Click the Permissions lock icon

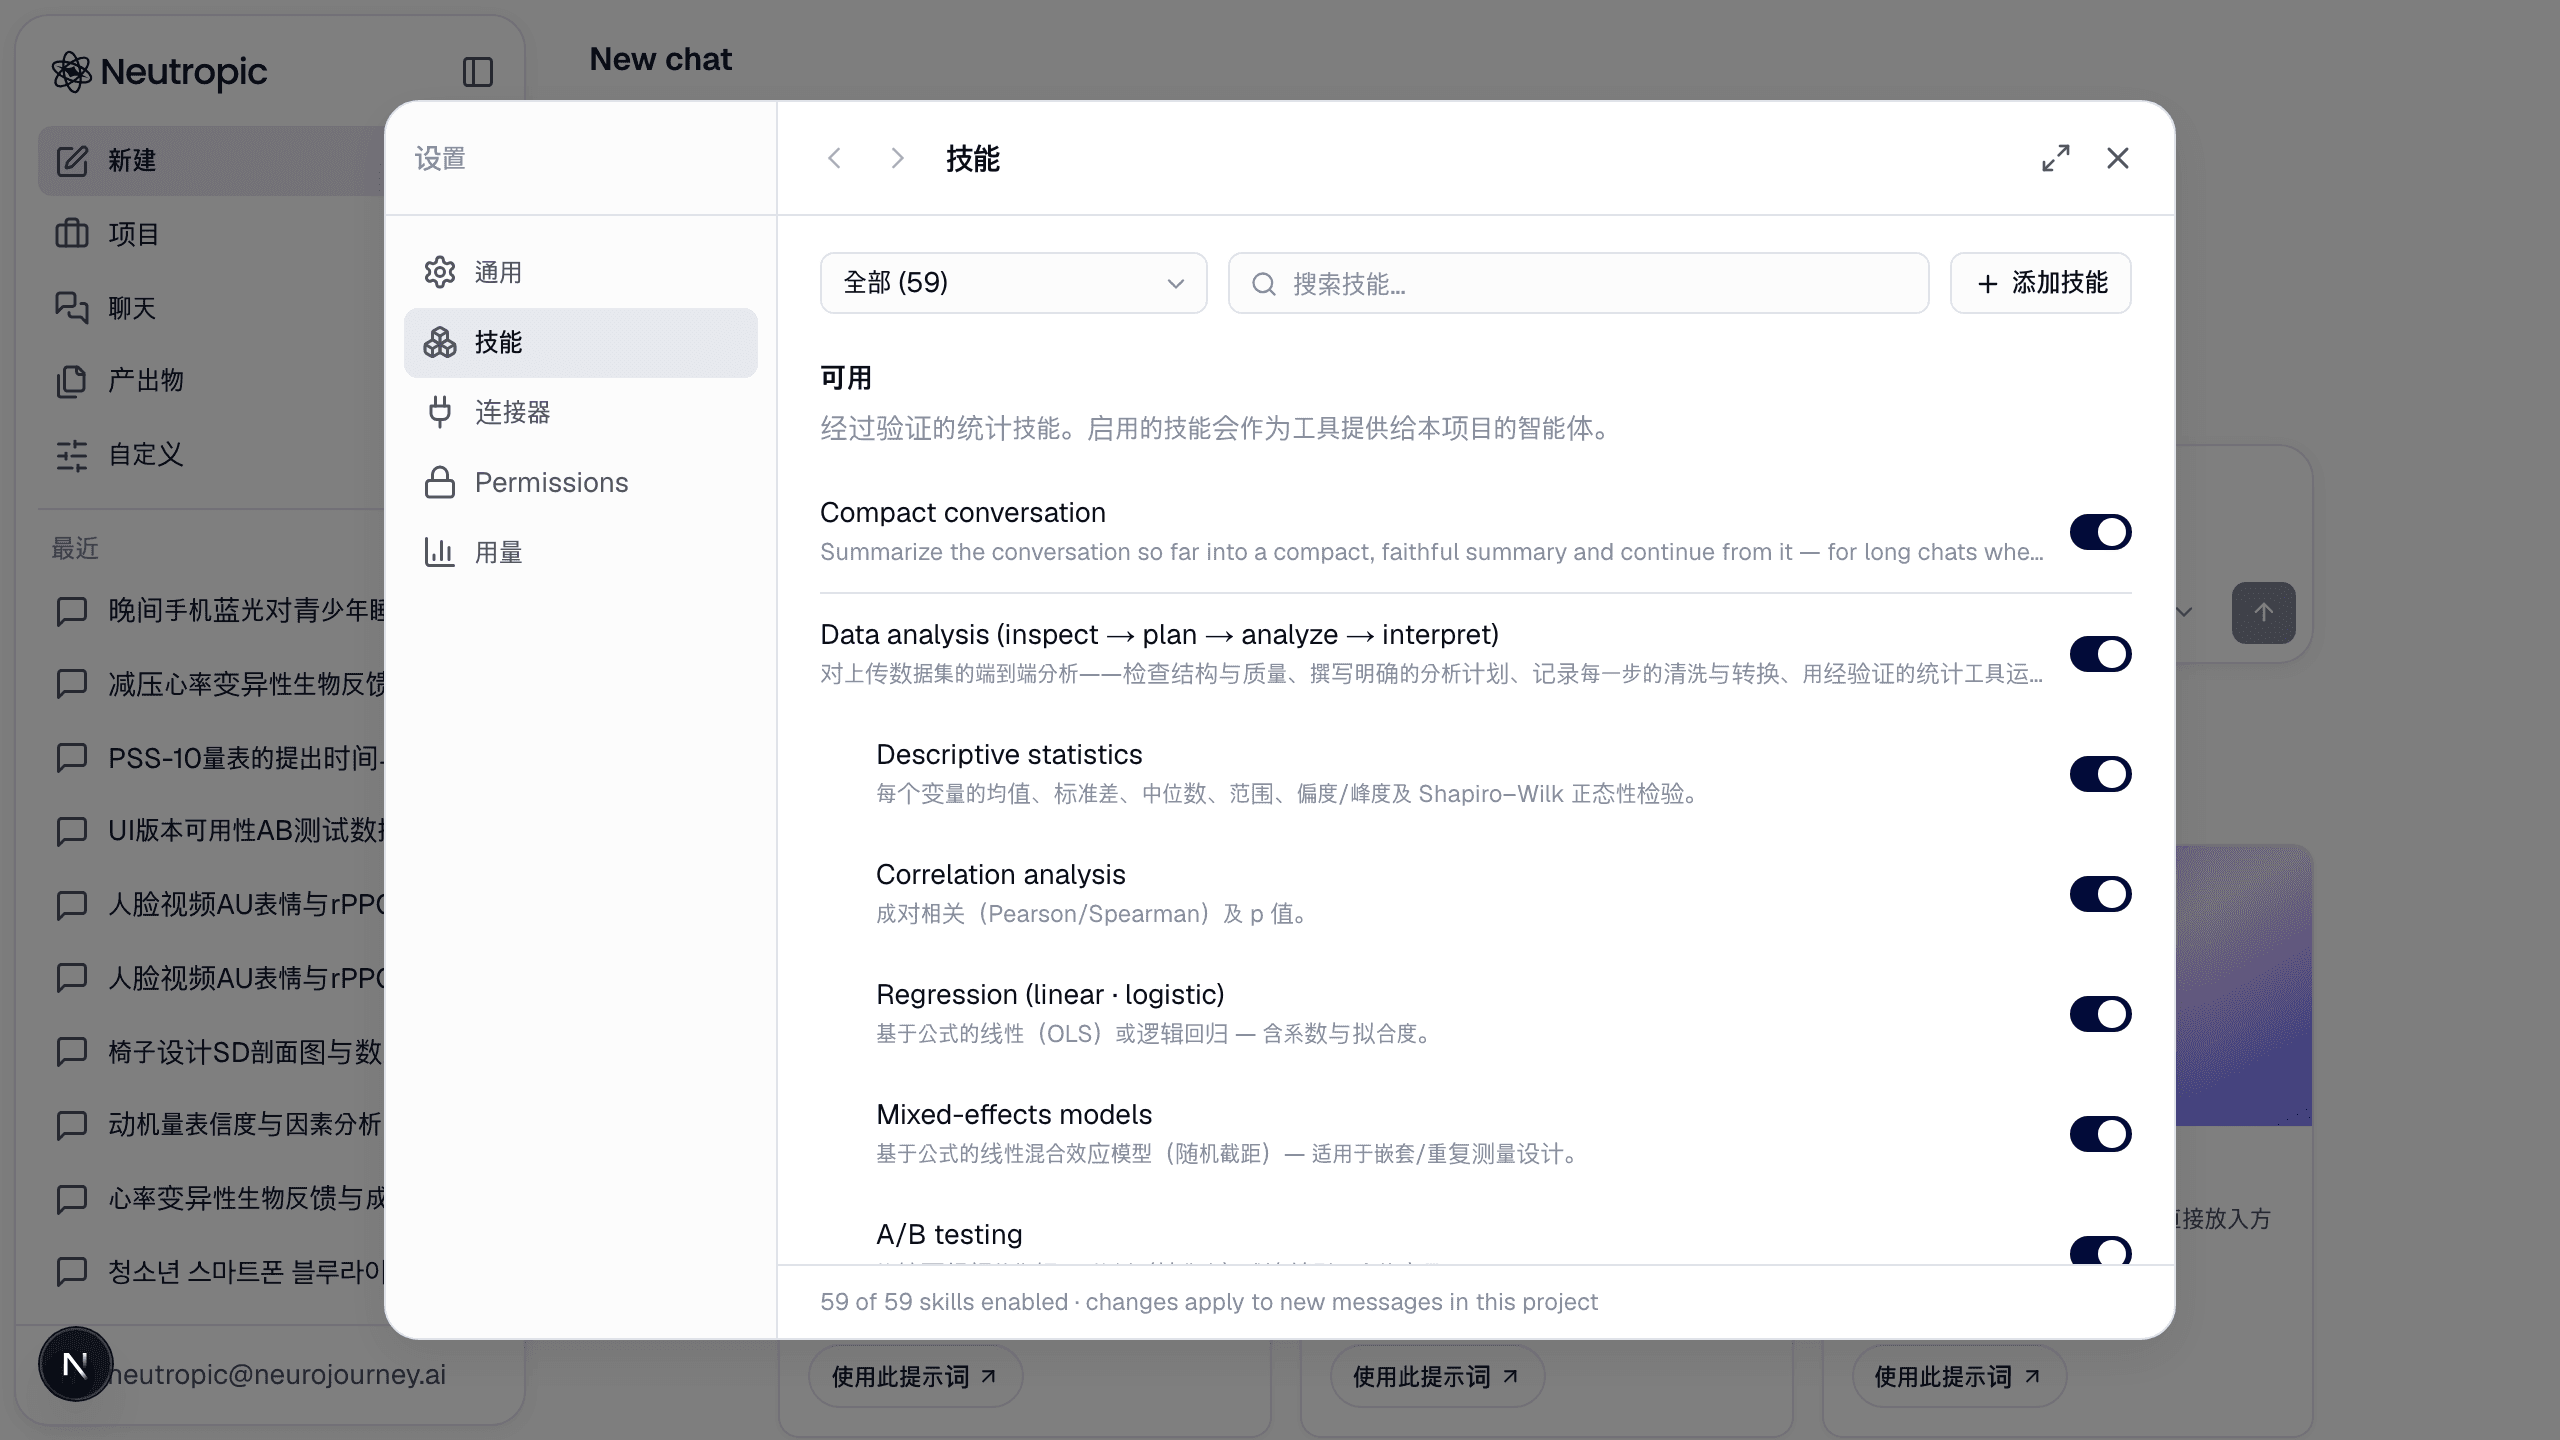click(x=440, y=482)
